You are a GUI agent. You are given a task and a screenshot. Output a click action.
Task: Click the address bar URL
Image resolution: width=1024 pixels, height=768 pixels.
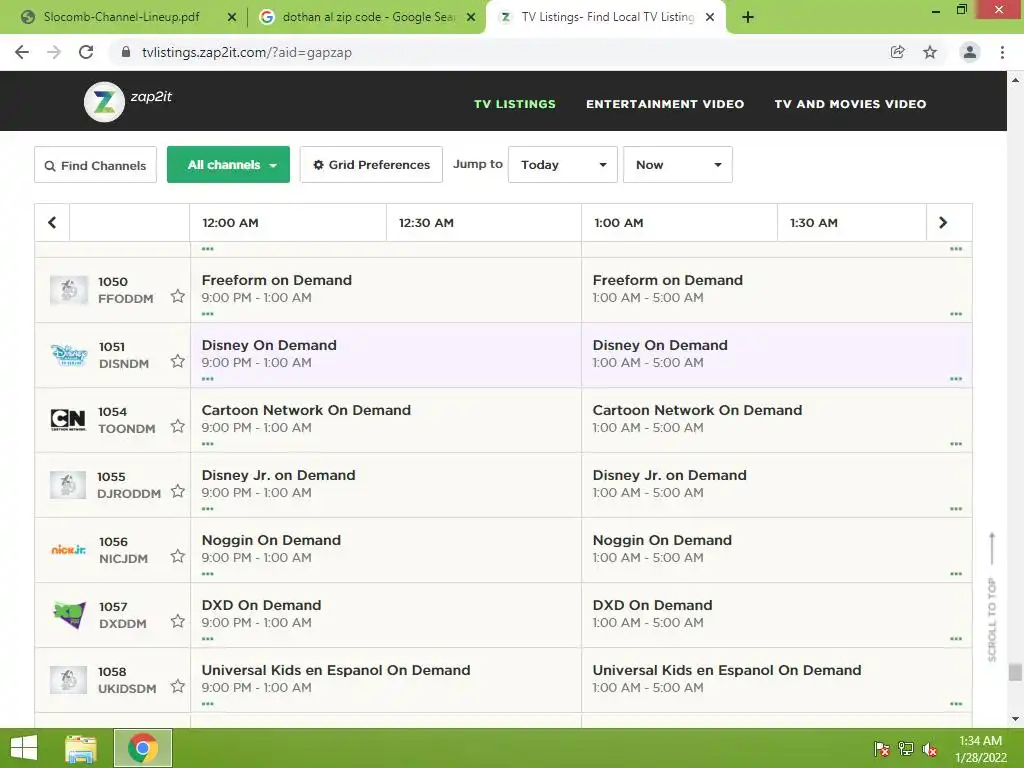247,52
